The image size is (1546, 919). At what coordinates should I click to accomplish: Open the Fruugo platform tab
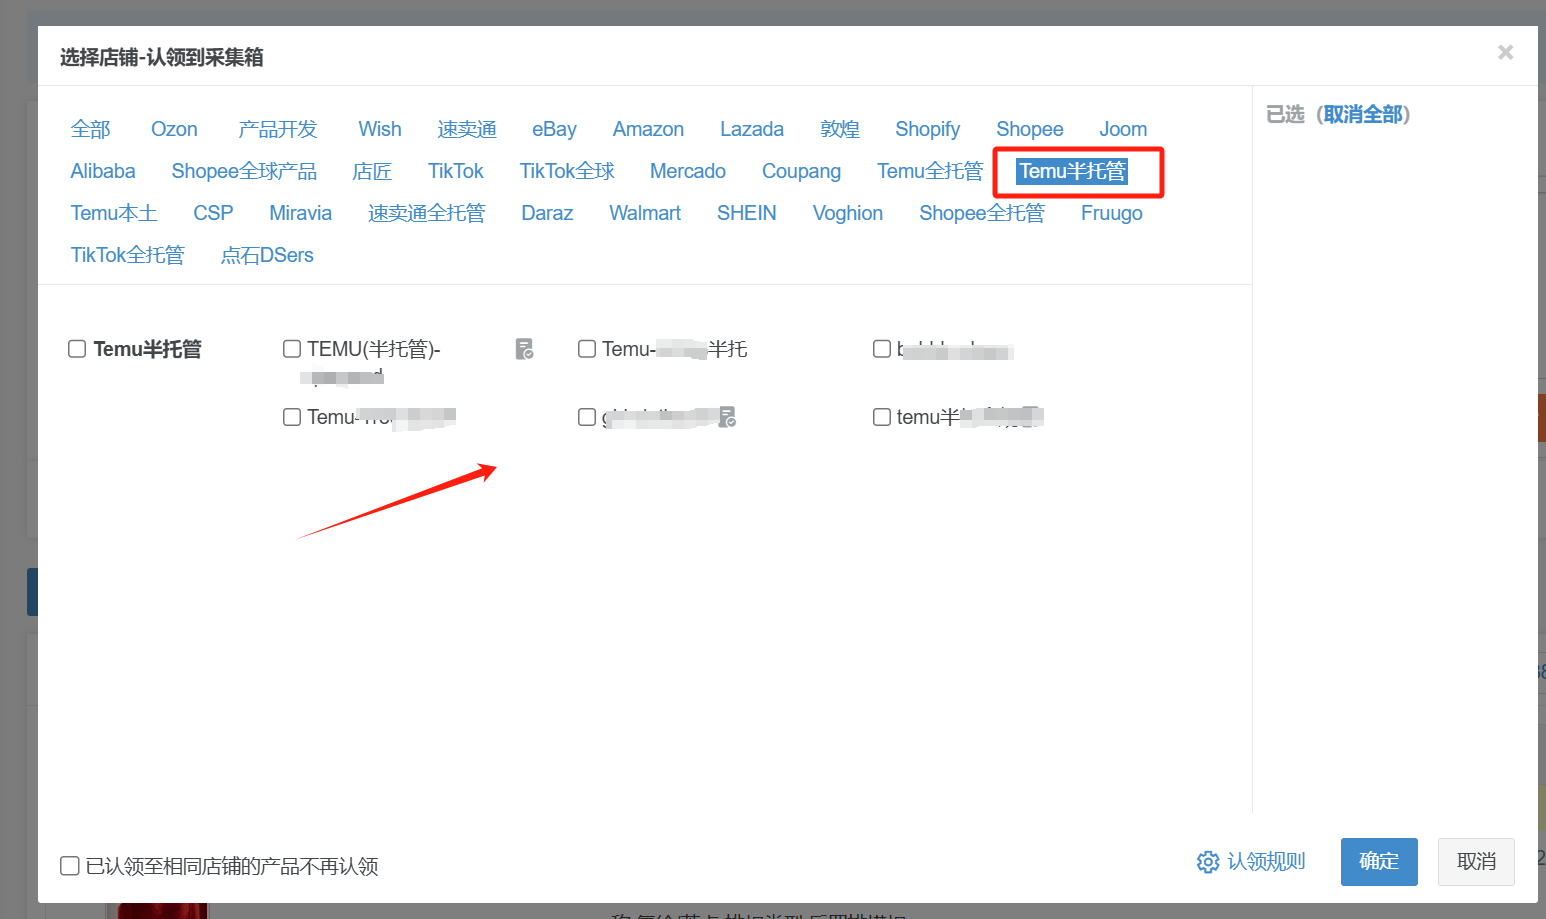pos(1112,213)
